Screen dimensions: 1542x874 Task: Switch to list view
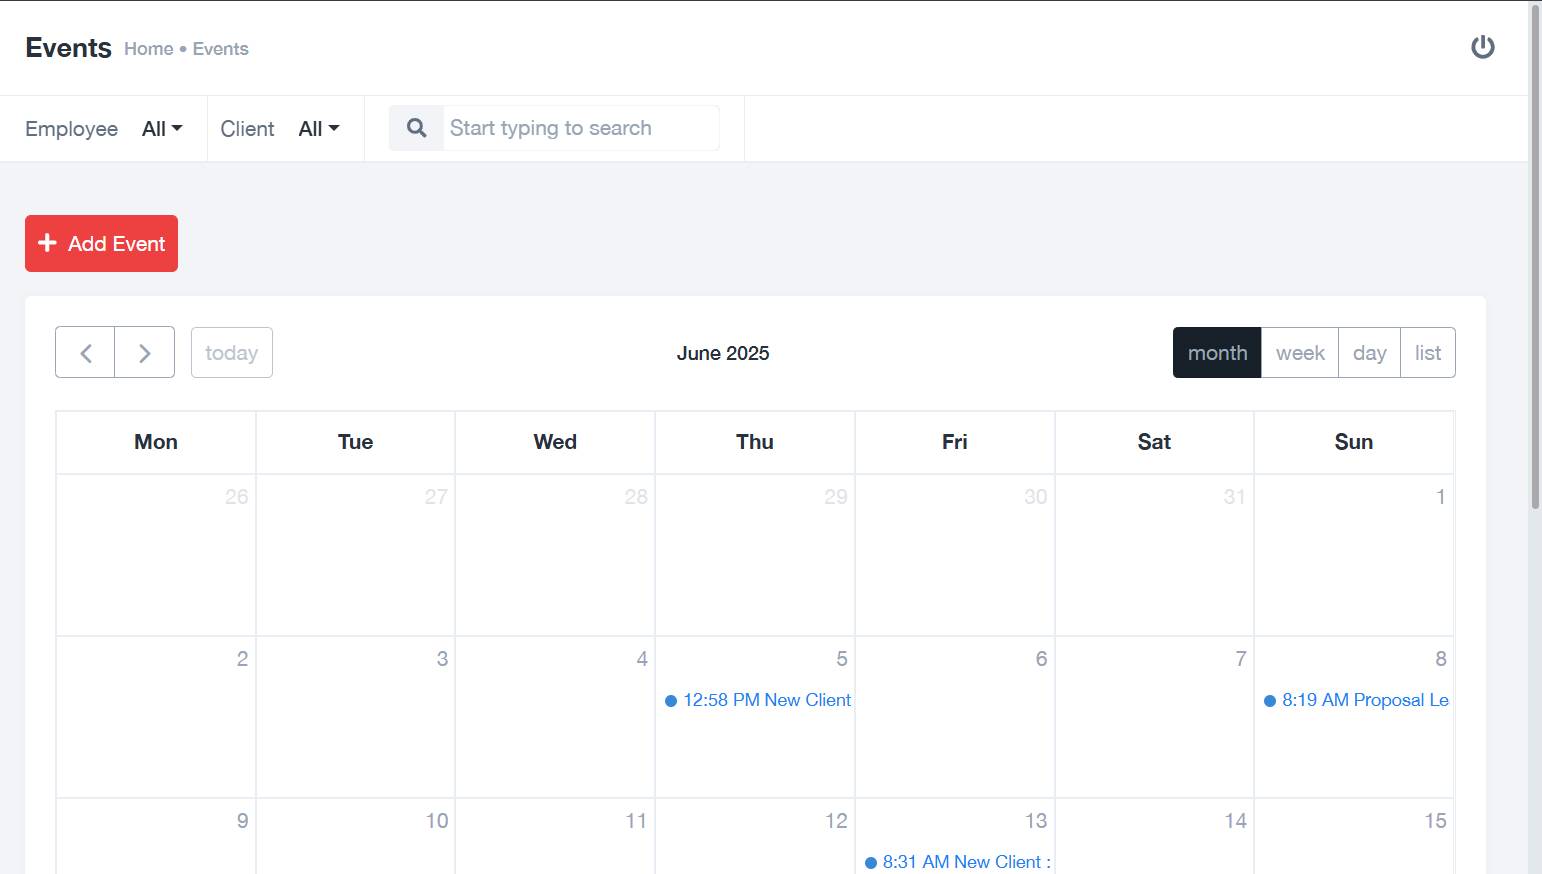(1428, 352)
